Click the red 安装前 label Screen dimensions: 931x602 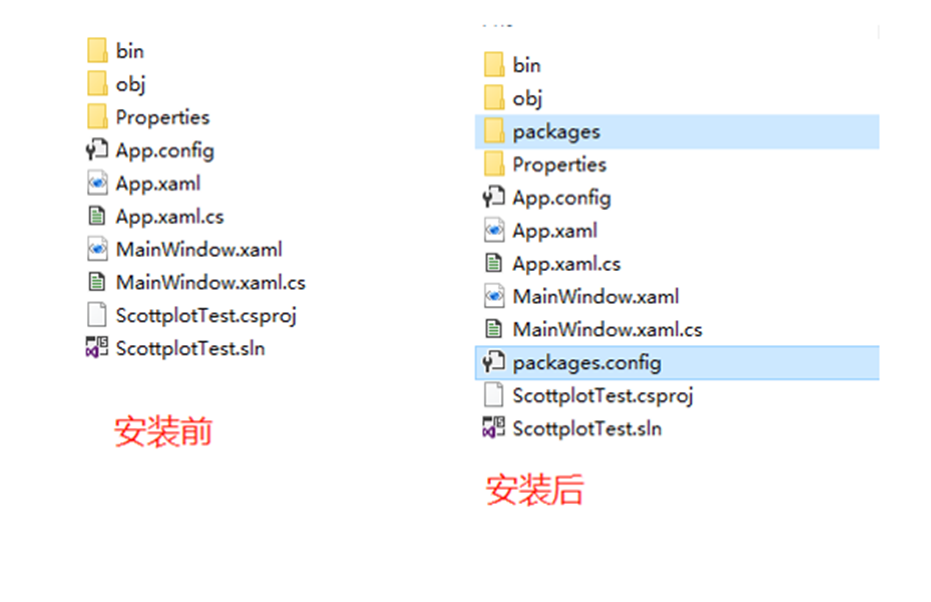tap(163, 431)
